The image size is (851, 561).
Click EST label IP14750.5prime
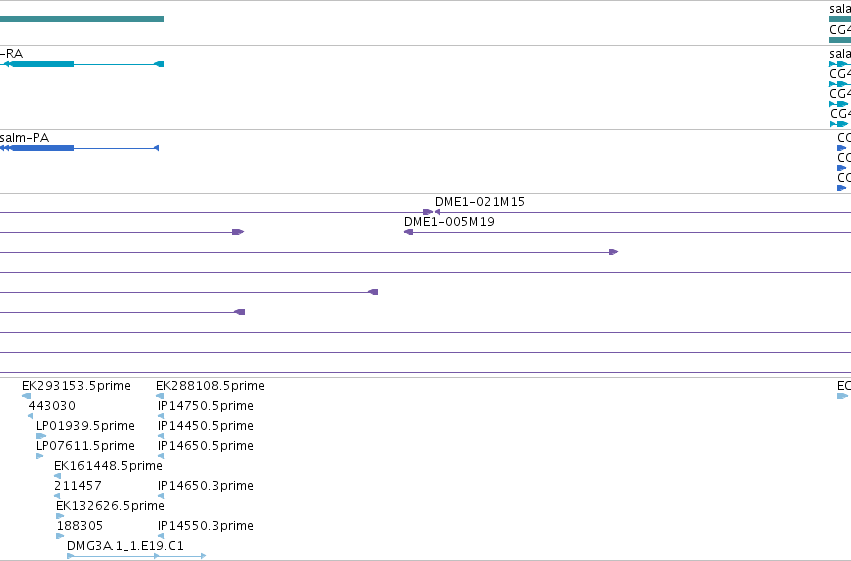coord(206,406)
